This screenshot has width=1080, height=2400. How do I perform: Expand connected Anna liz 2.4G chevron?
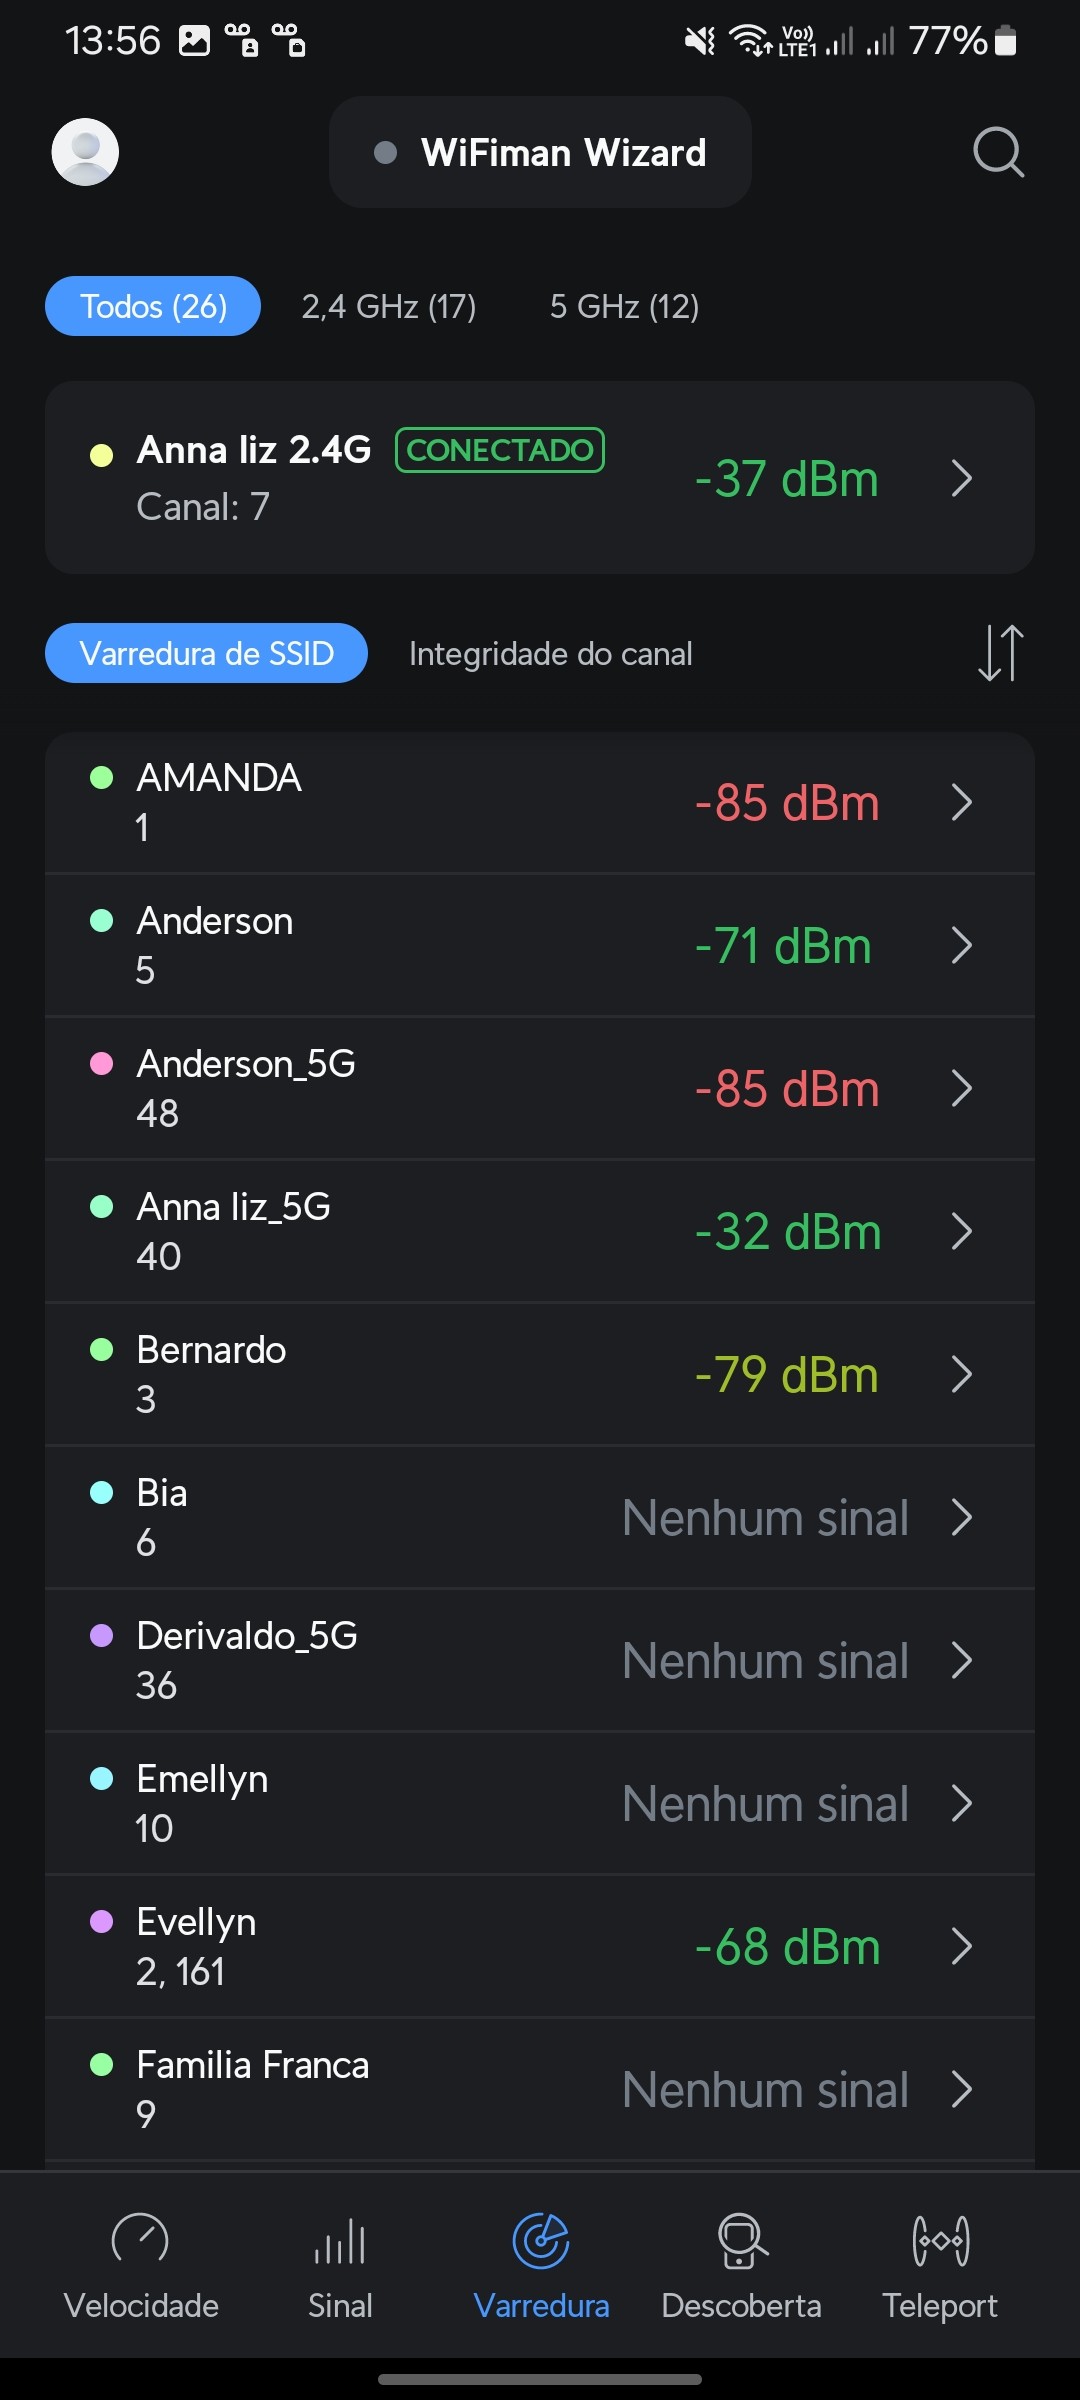[x=962, y=478]
